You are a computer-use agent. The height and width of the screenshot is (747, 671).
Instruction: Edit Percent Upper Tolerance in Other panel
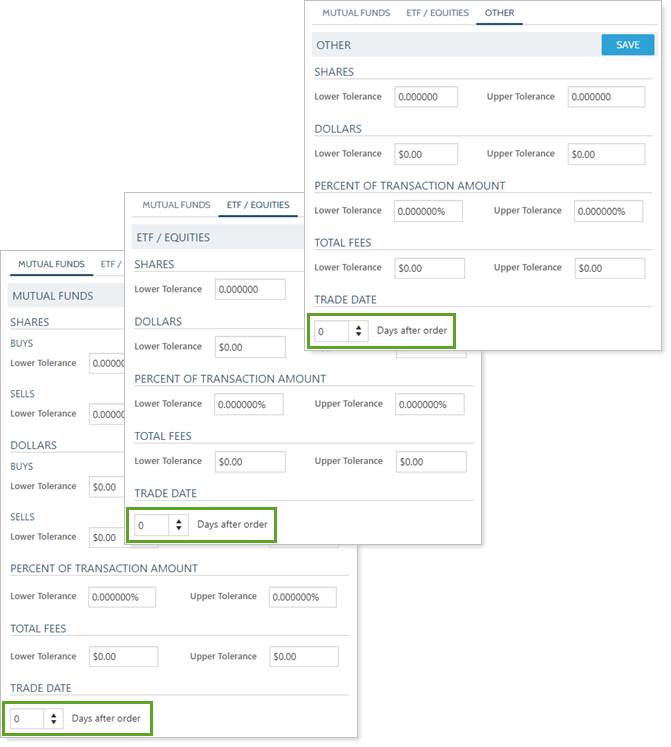[x=609, y=211]
